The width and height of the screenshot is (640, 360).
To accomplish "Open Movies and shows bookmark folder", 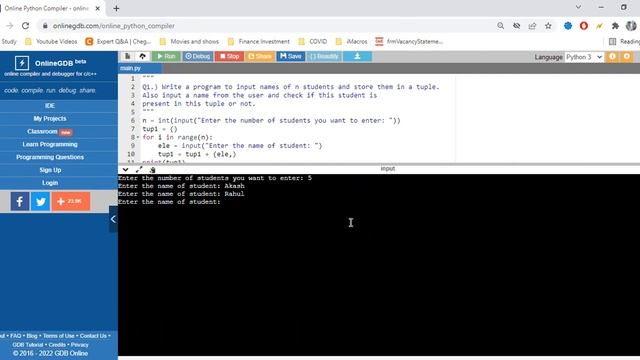I will (189, 41).
